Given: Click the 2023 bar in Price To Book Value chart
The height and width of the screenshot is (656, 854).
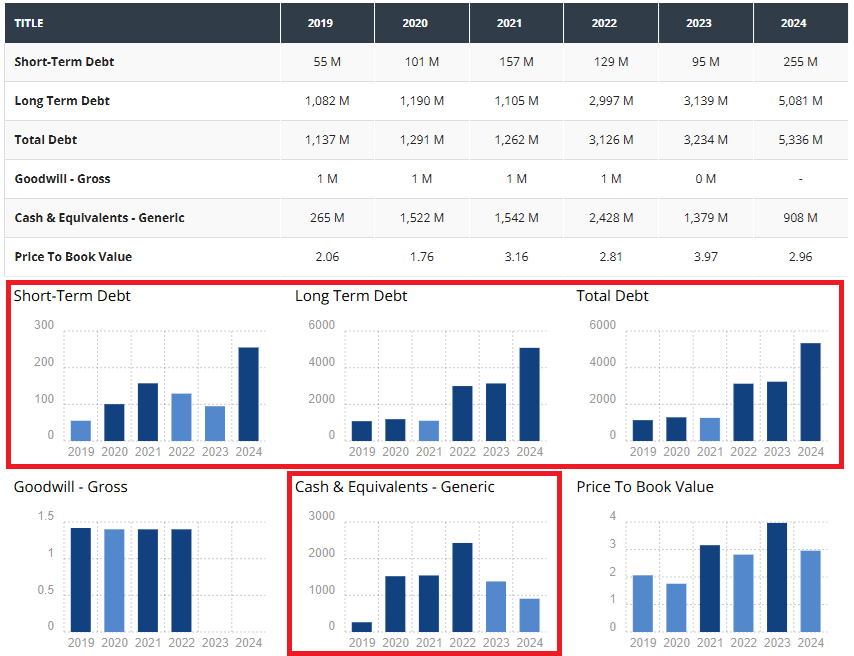Looking at the screenshot, I should (777, 577).
